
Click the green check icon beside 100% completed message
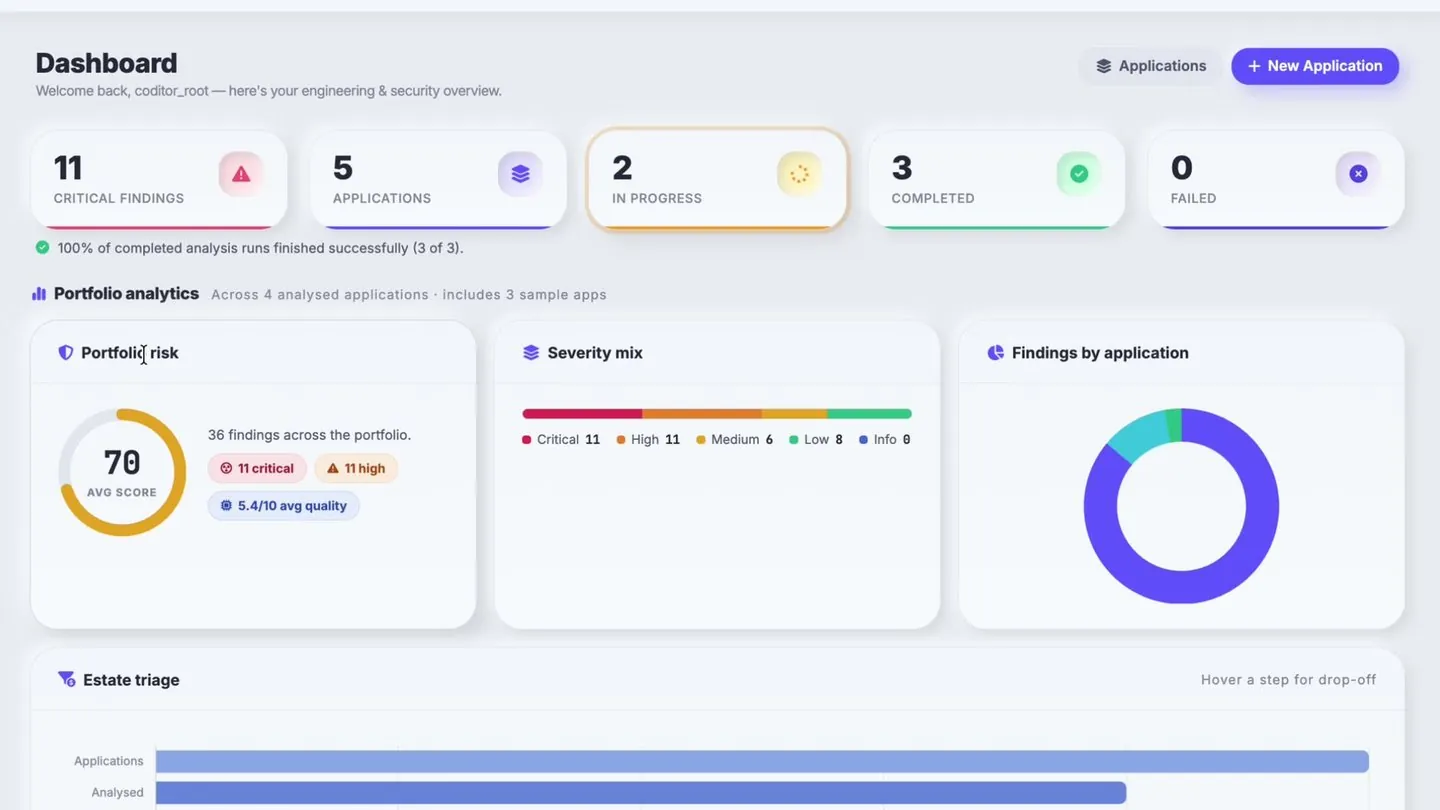[43, 247]
